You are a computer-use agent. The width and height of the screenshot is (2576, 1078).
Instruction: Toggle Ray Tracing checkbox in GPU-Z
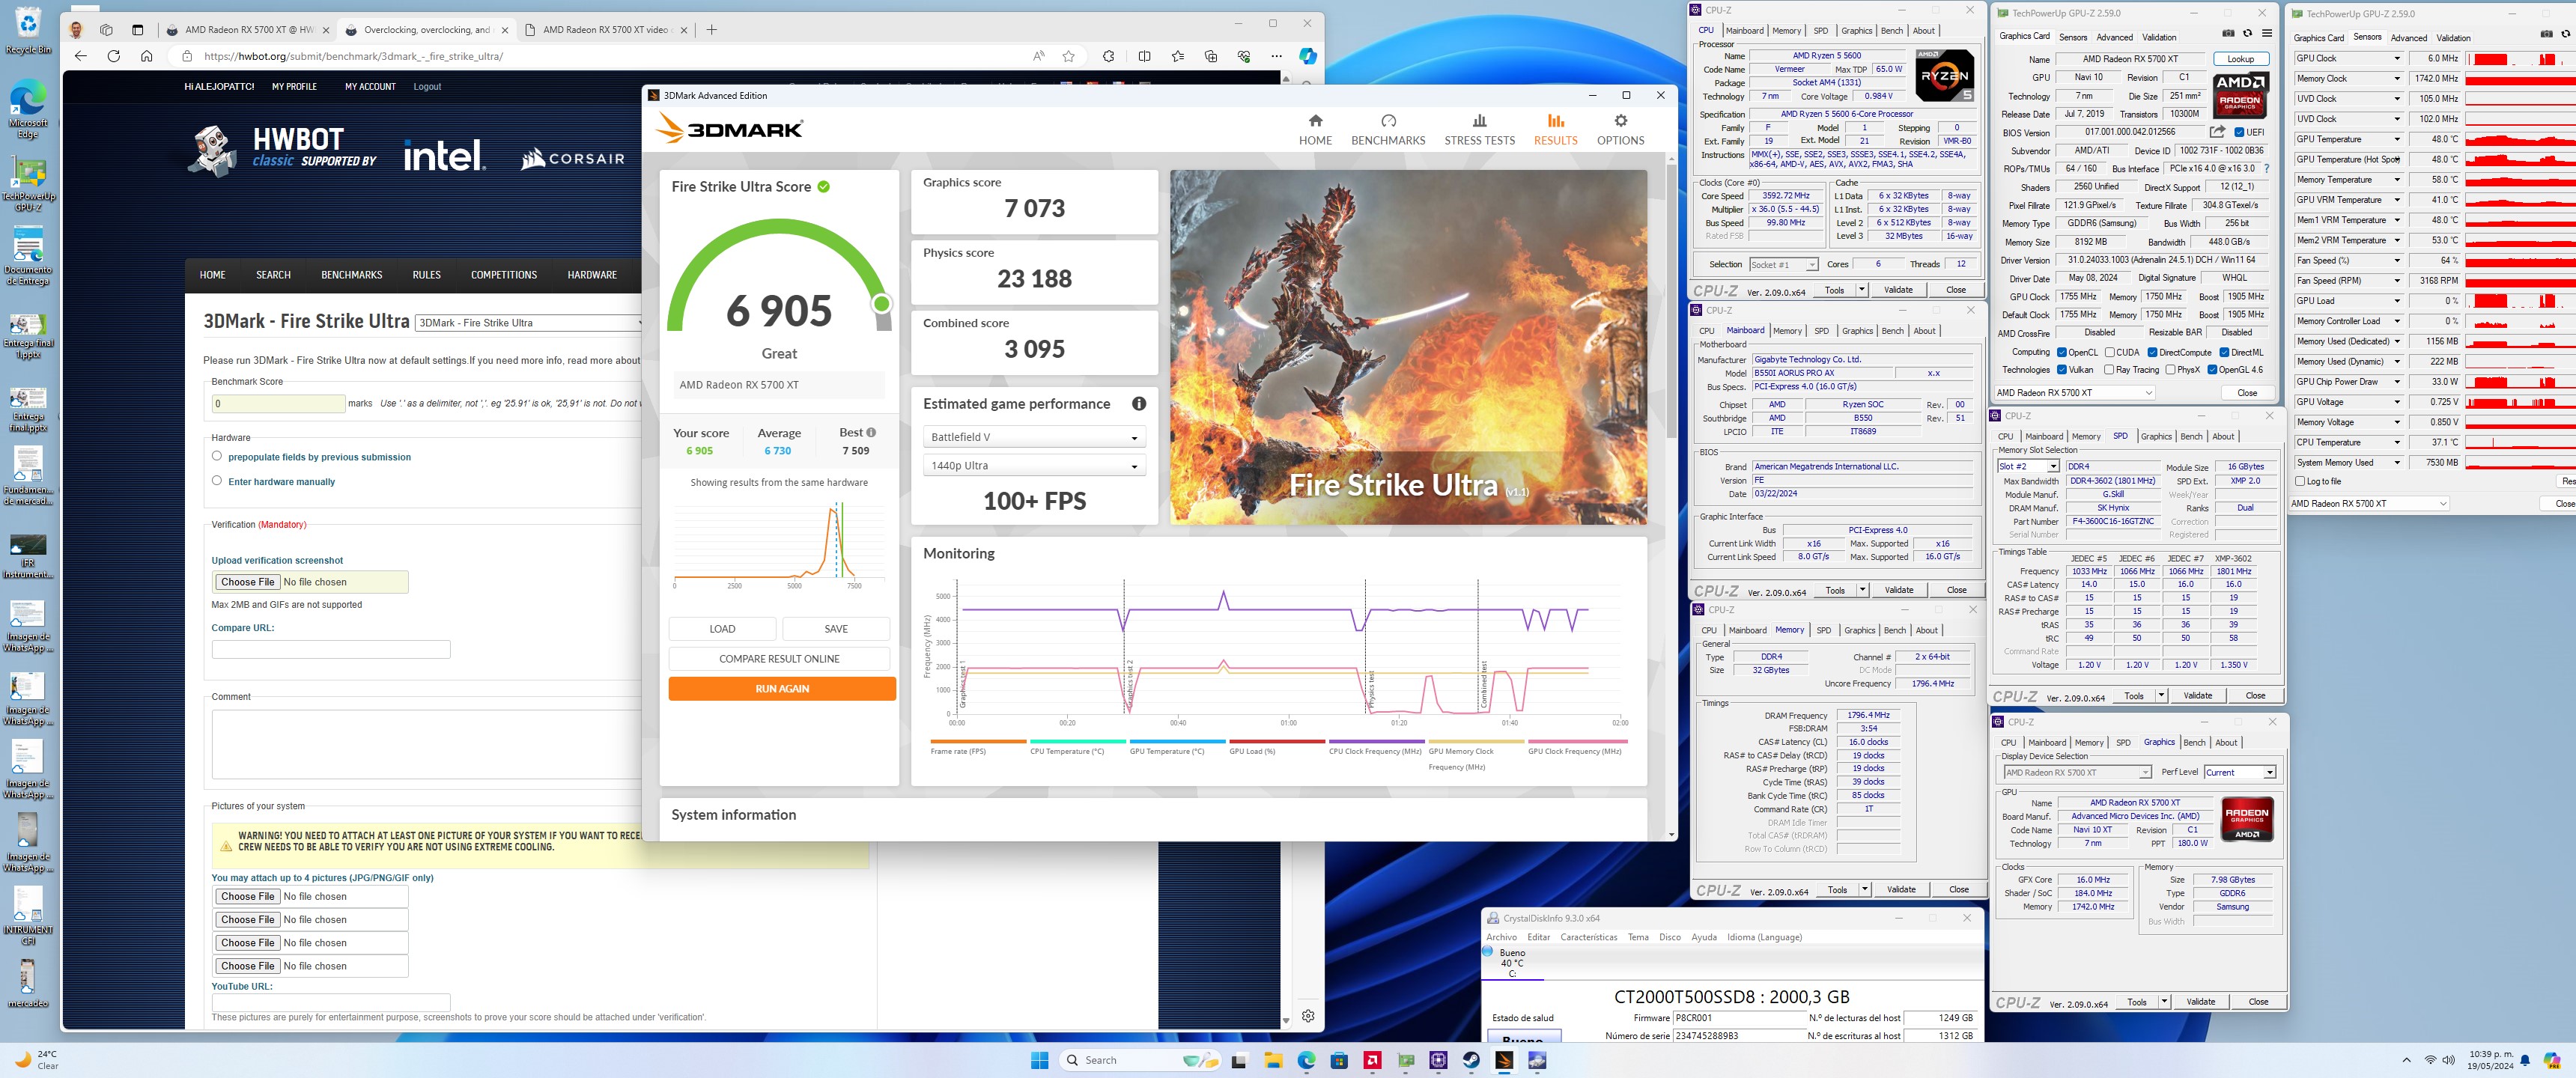coord(2109,370)
